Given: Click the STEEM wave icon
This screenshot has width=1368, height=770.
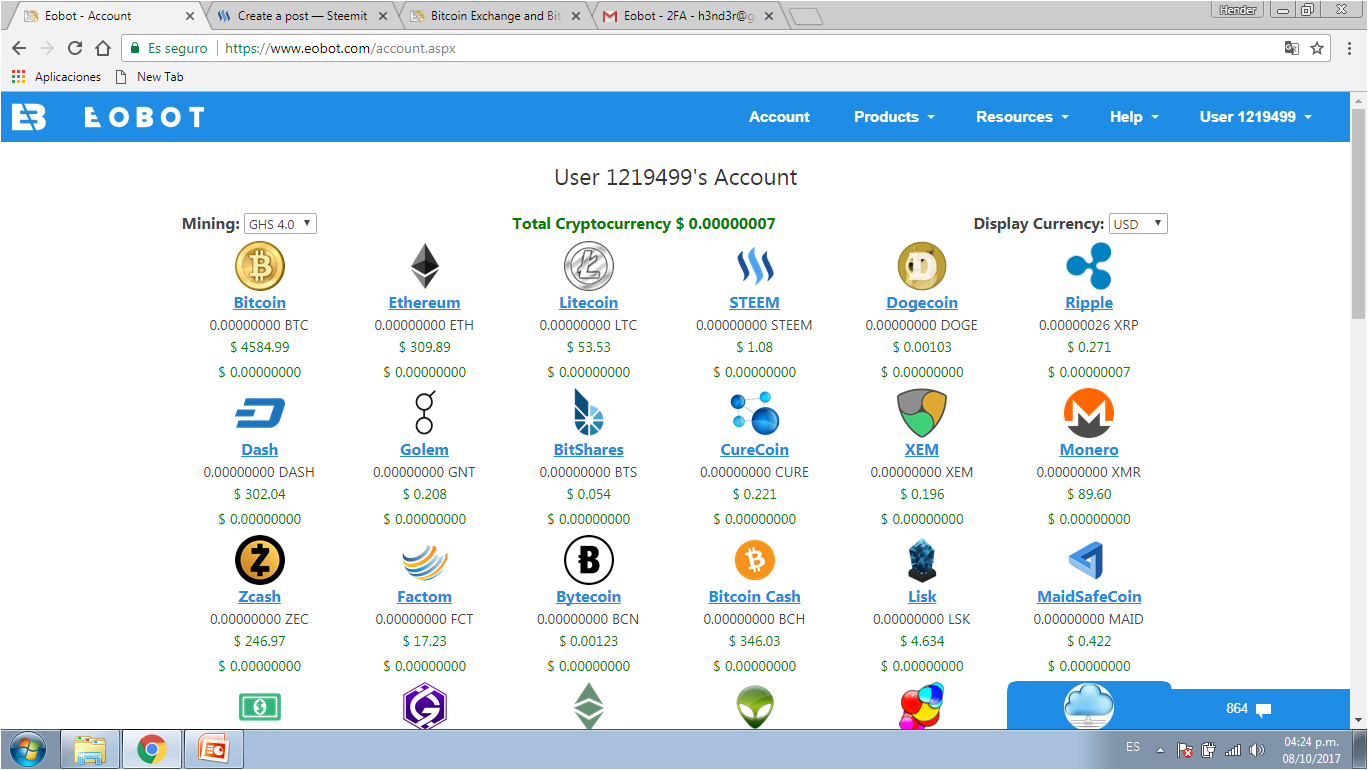Looking at the screenshot, I should [x=755, y=266].
